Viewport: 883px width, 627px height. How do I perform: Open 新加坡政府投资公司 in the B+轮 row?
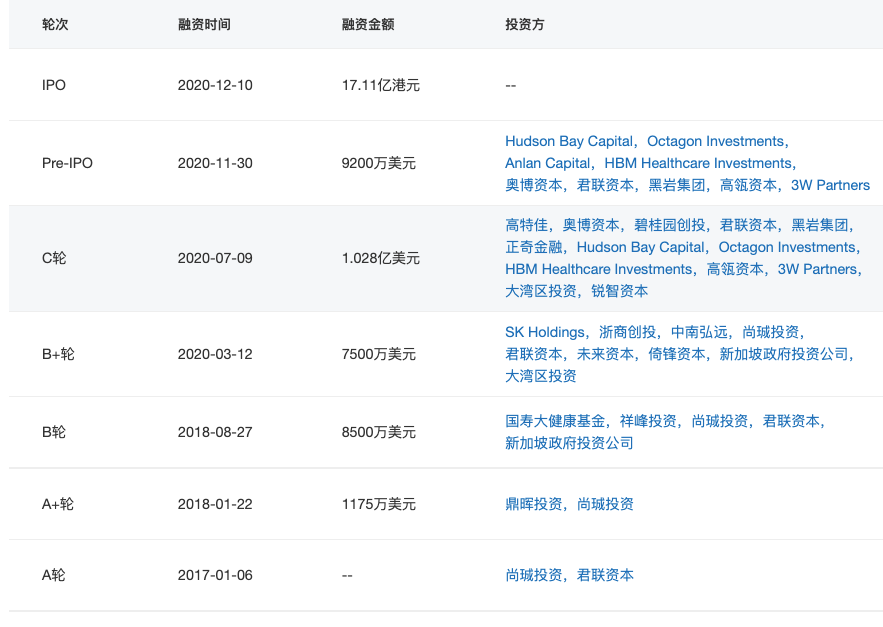pos(784,354)
